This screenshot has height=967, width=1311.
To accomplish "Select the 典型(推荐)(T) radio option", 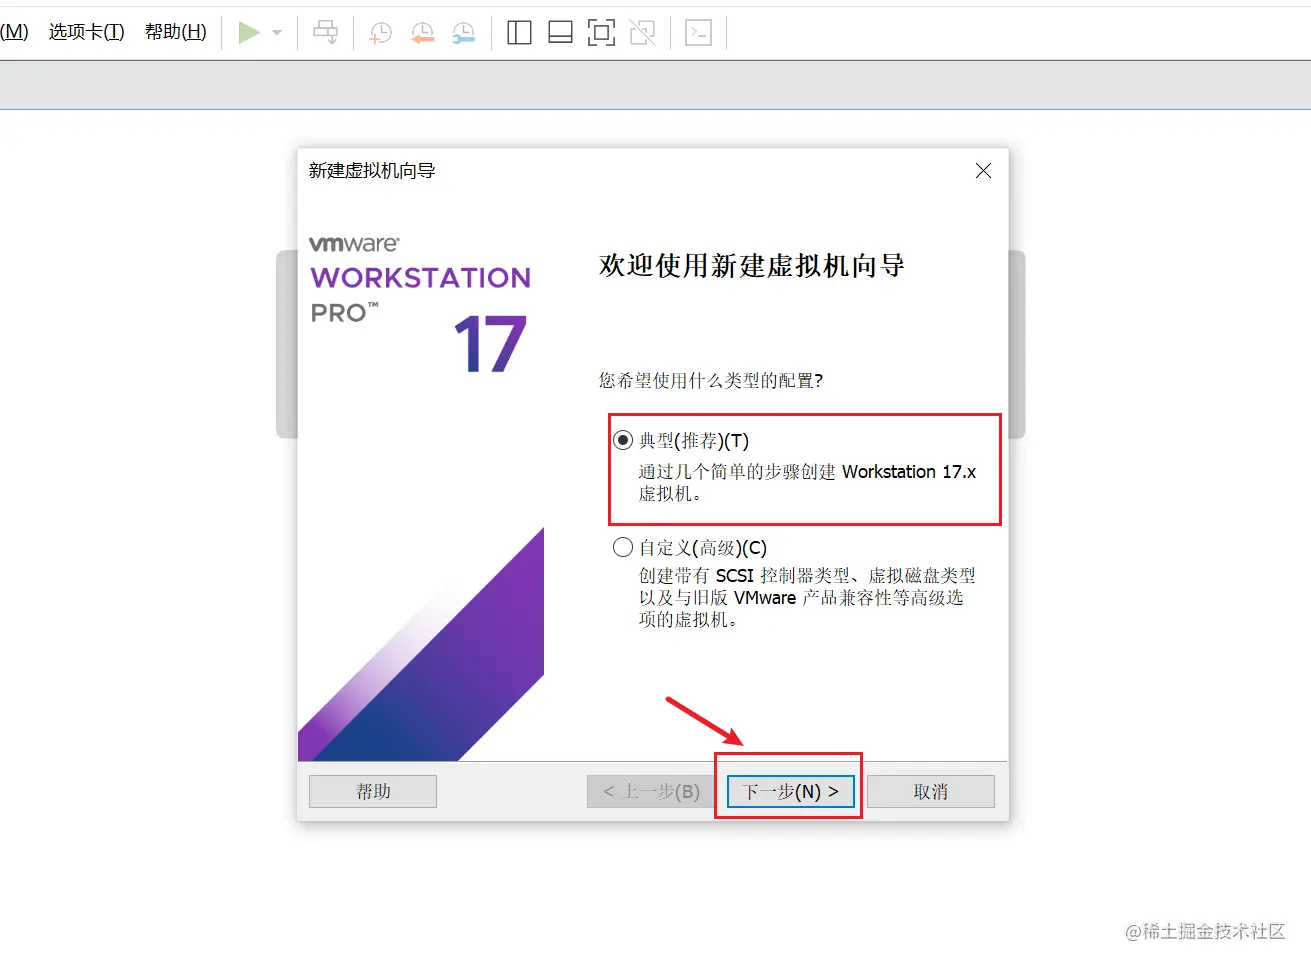I will (623, 440).
